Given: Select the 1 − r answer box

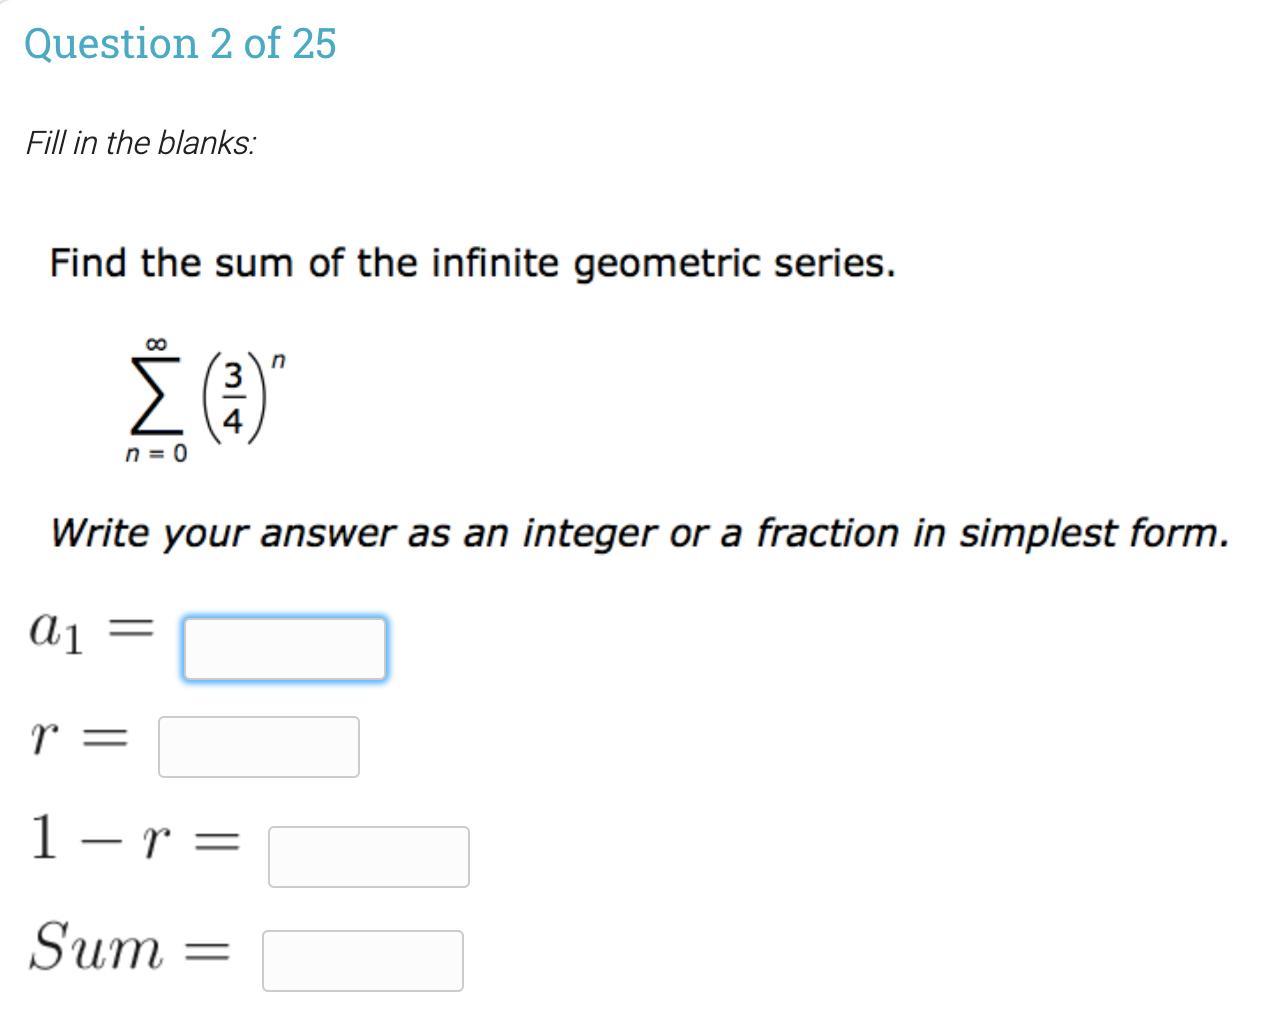Looking at the screenshot, I should coord(368,857).
